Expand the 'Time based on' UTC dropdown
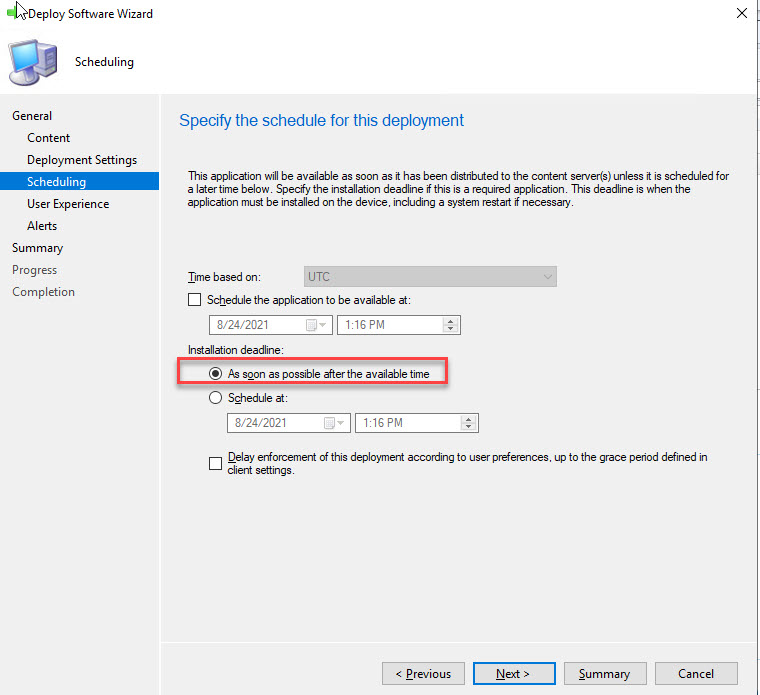This screenshot has height=695, width=760. 546,277
